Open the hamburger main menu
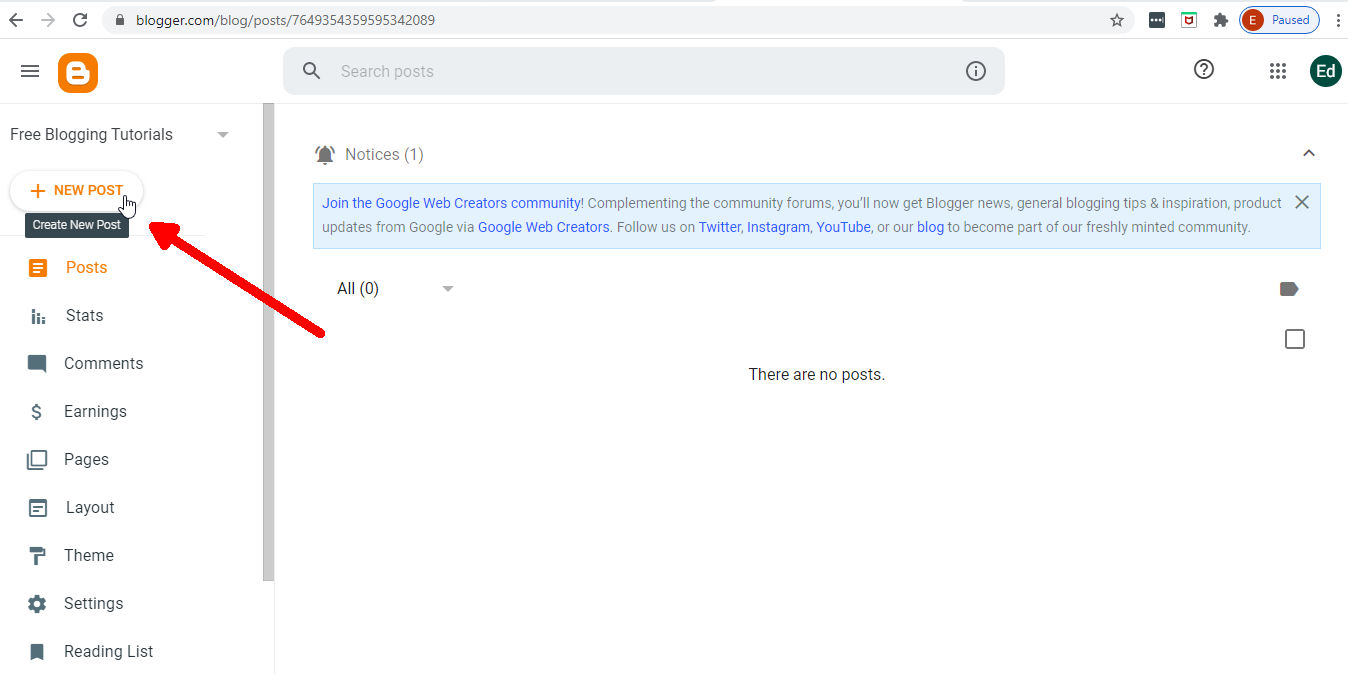 30,71
